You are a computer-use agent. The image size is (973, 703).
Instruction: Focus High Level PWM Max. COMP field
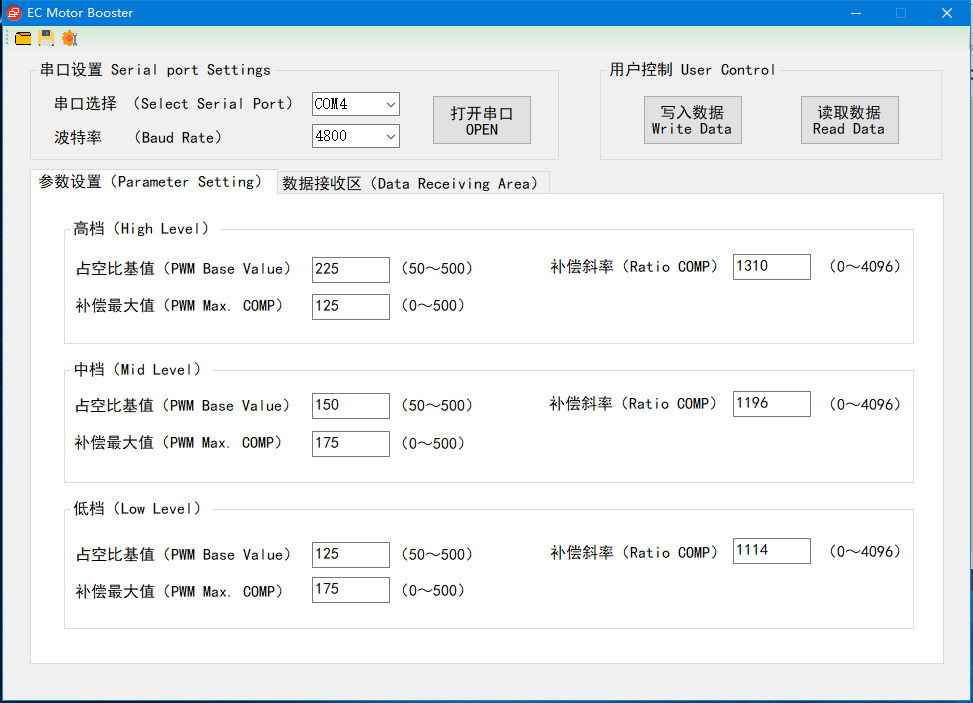pos(350,306)
